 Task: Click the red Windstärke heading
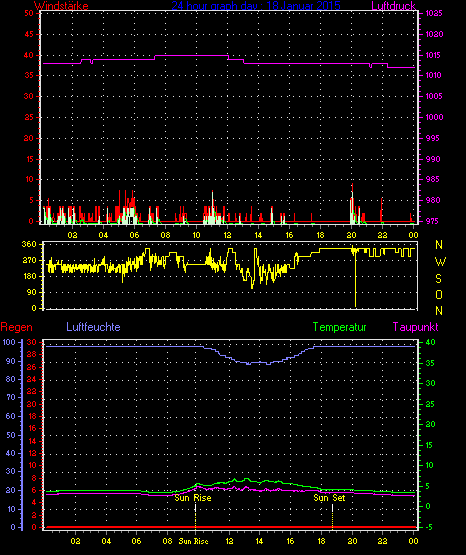61,6
